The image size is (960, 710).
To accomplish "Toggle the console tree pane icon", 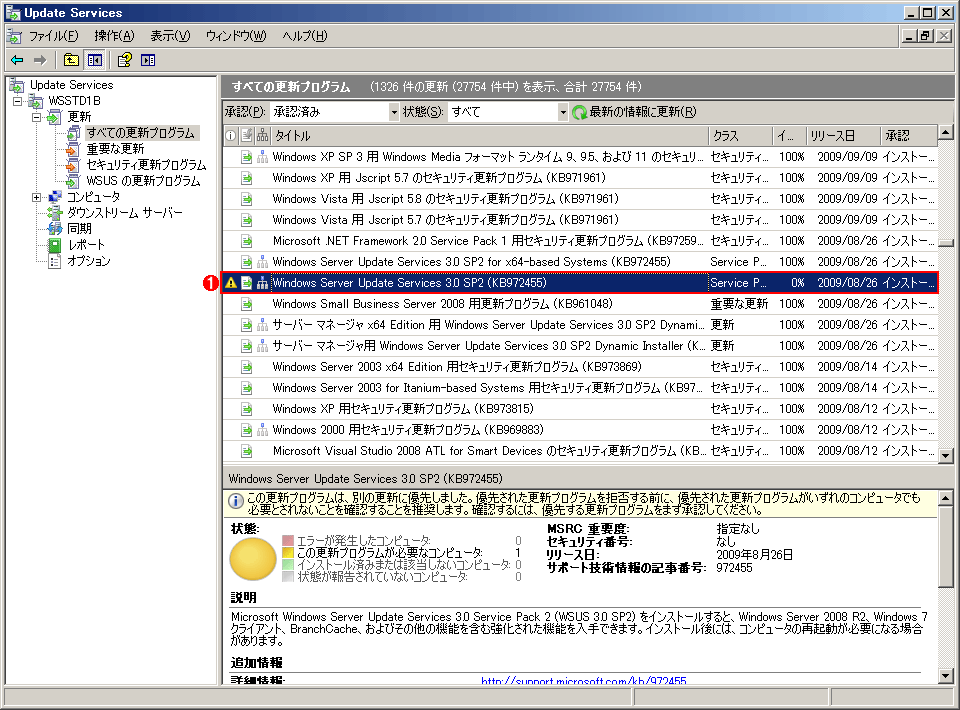I will 95,60.
